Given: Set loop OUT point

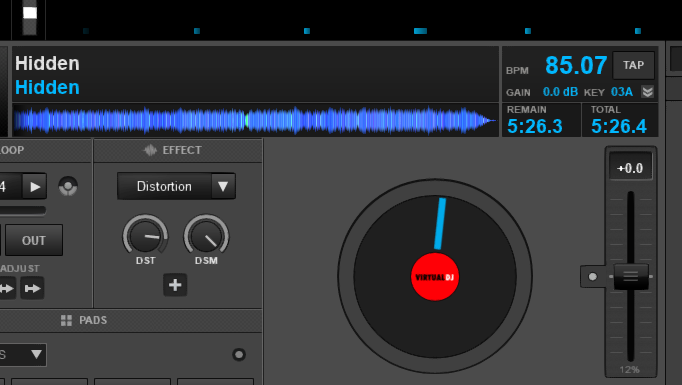Looking at the screenshot, I should [x=33, y=240].
